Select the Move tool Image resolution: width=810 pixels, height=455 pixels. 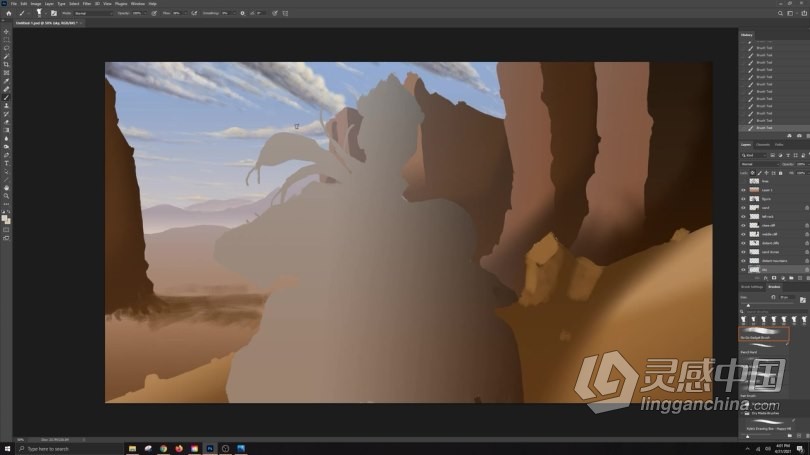[x=6, y=32]
